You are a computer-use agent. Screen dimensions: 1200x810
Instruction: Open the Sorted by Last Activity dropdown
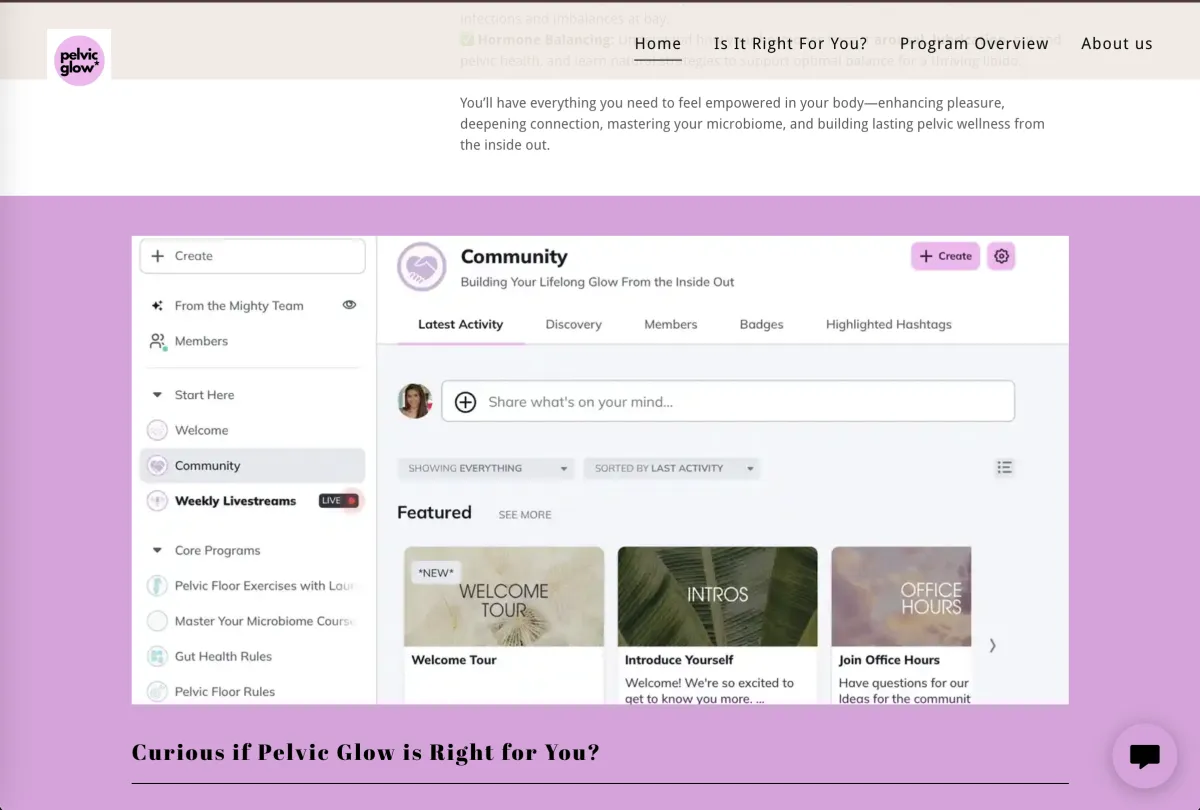[671, 468]
